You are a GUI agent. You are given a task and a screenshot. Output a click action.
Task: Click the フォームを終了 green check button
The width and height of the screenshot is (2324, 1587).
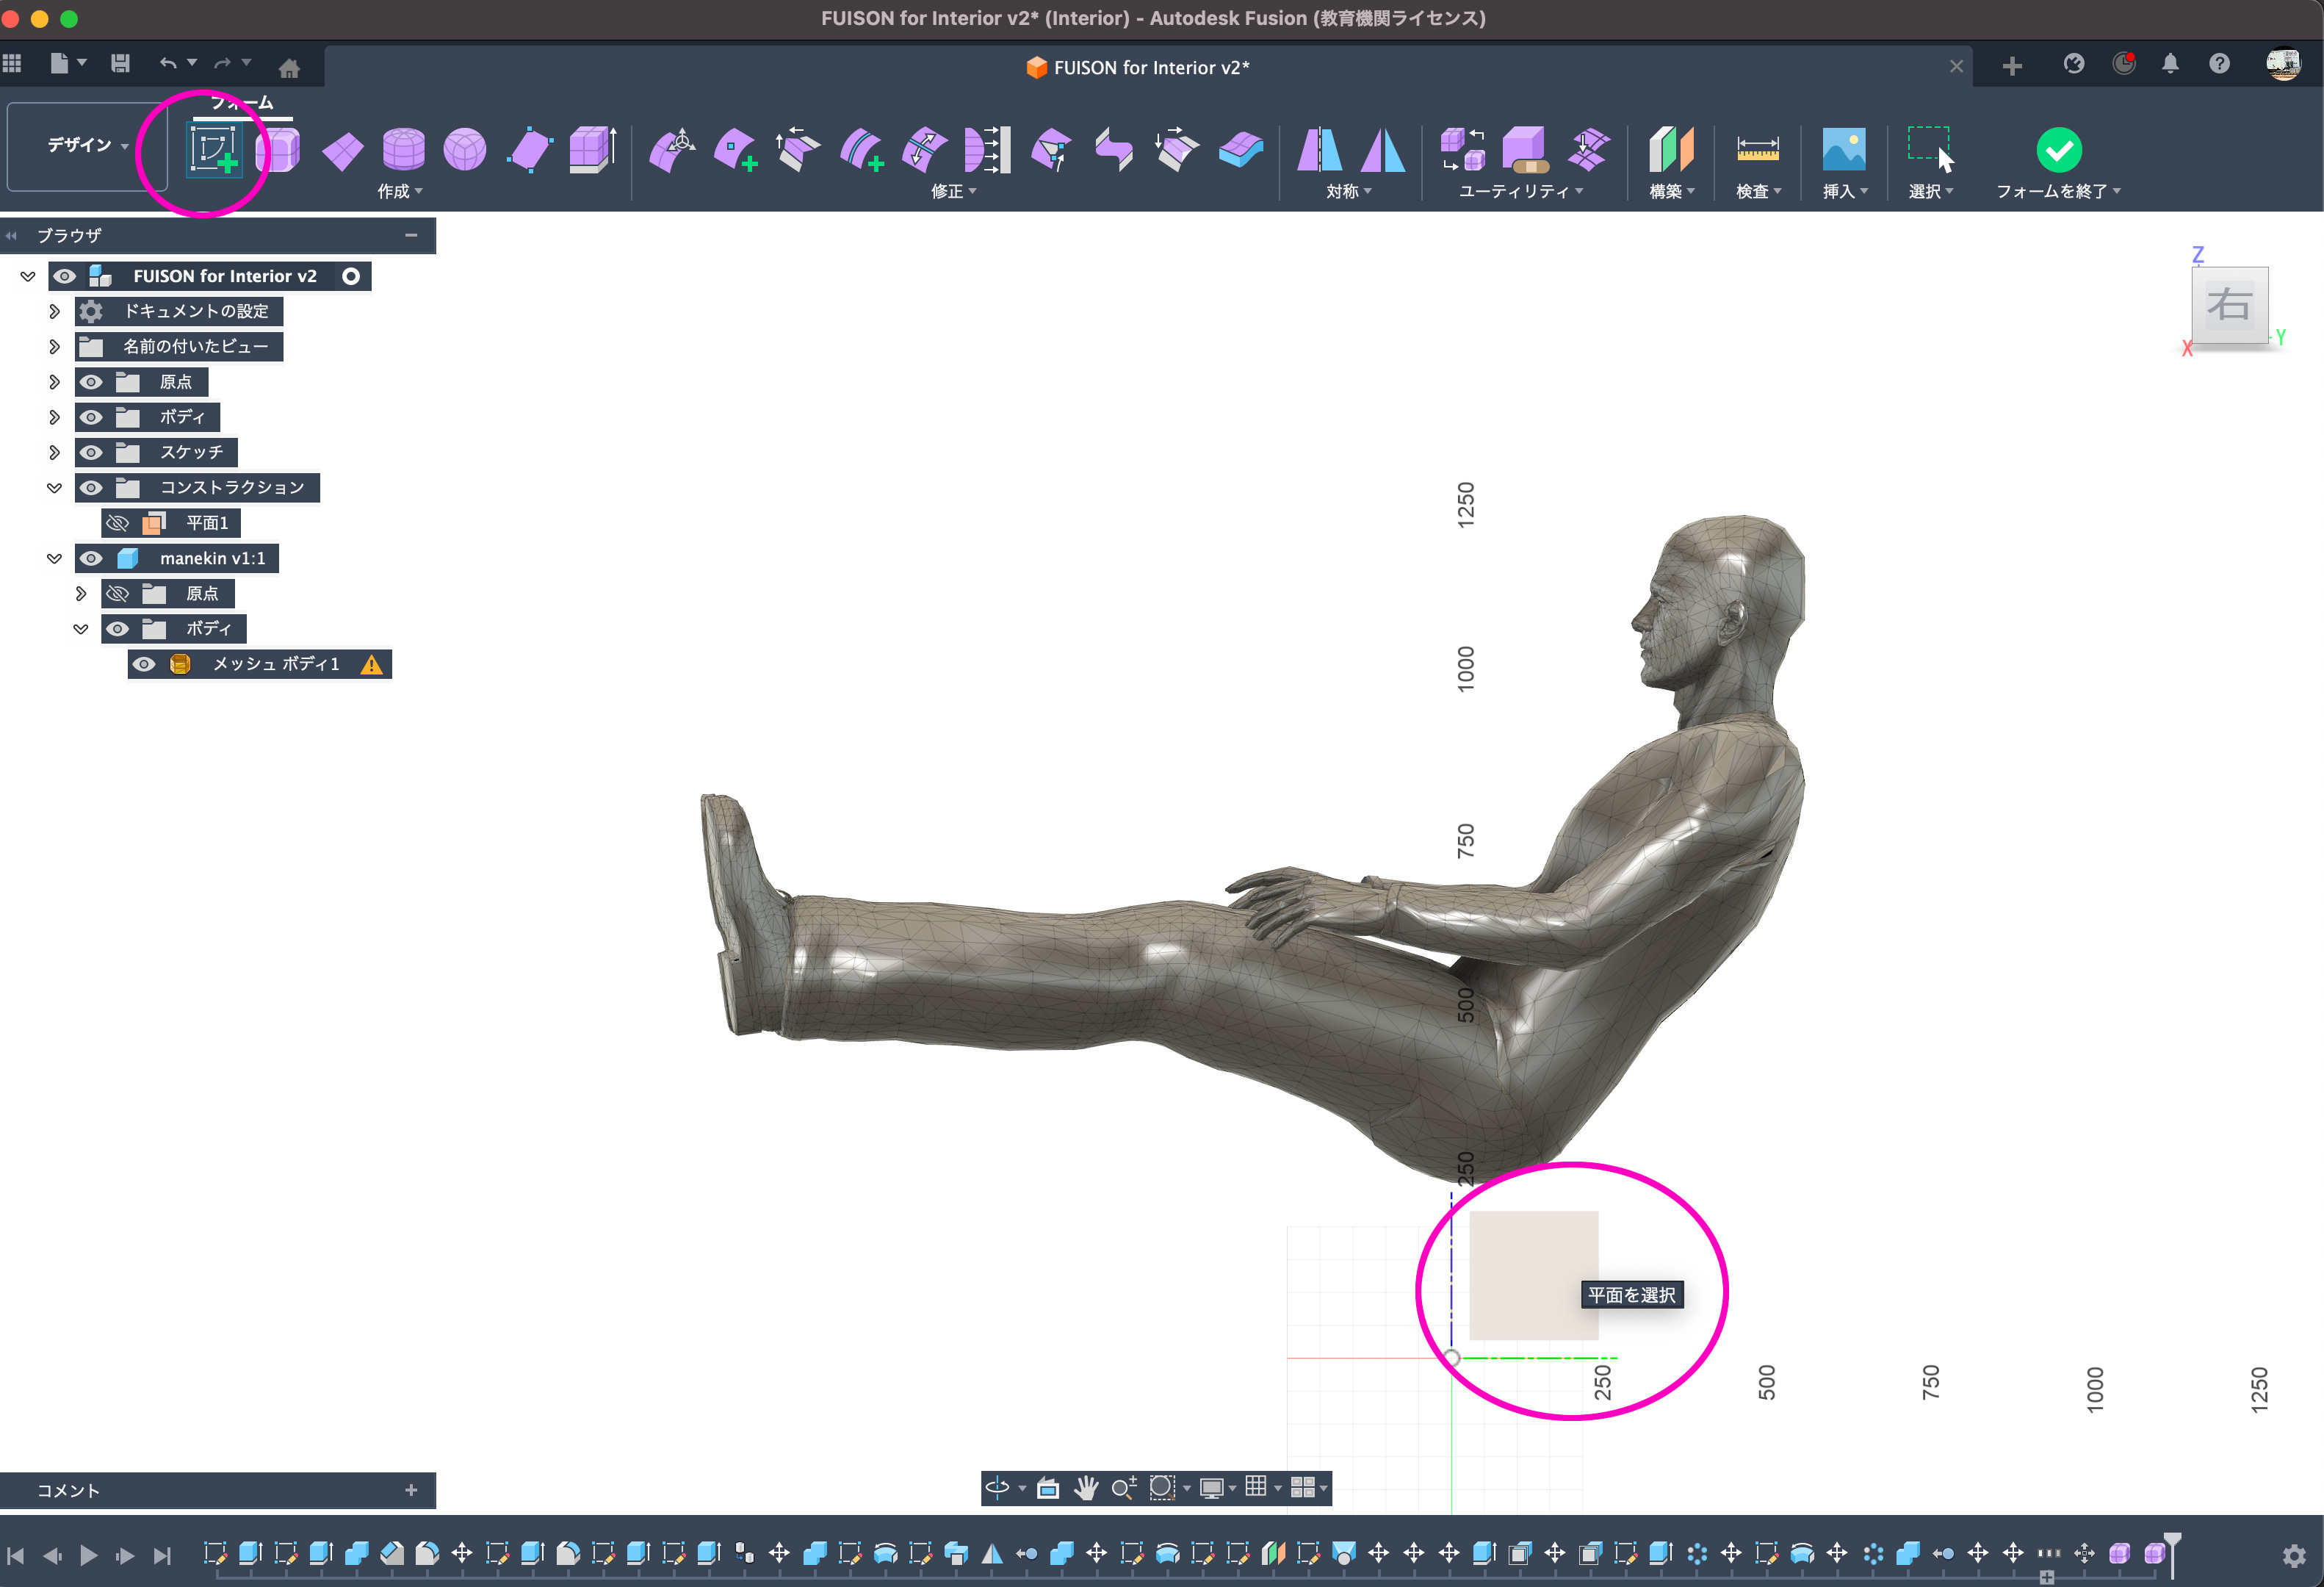coord(2058,150)
